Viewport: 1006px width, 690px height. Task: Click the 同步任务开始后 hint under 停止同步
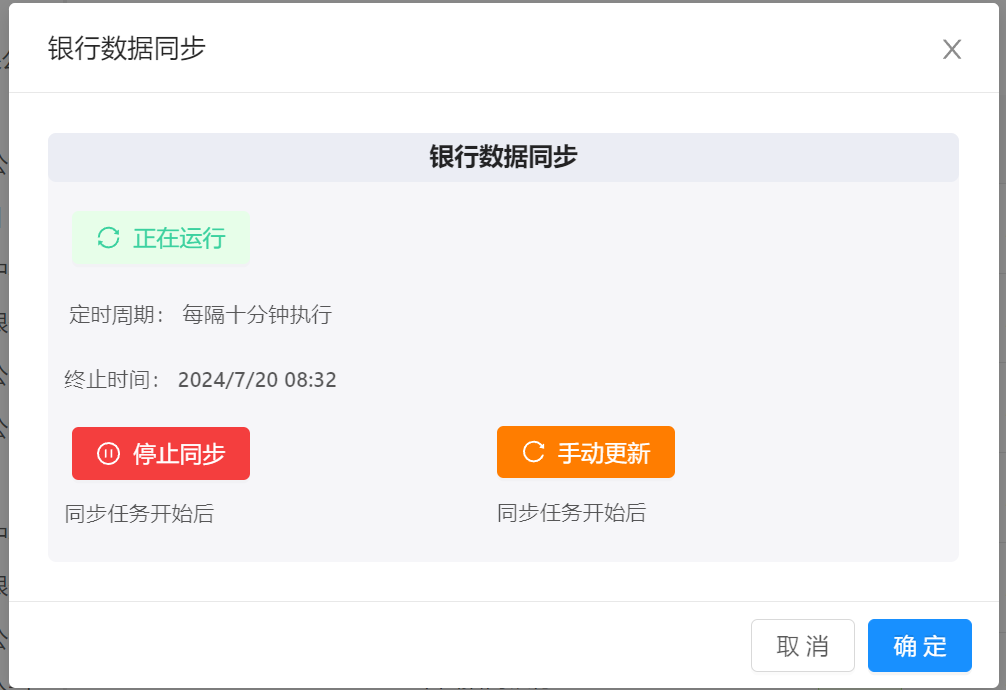coord(139,514)
